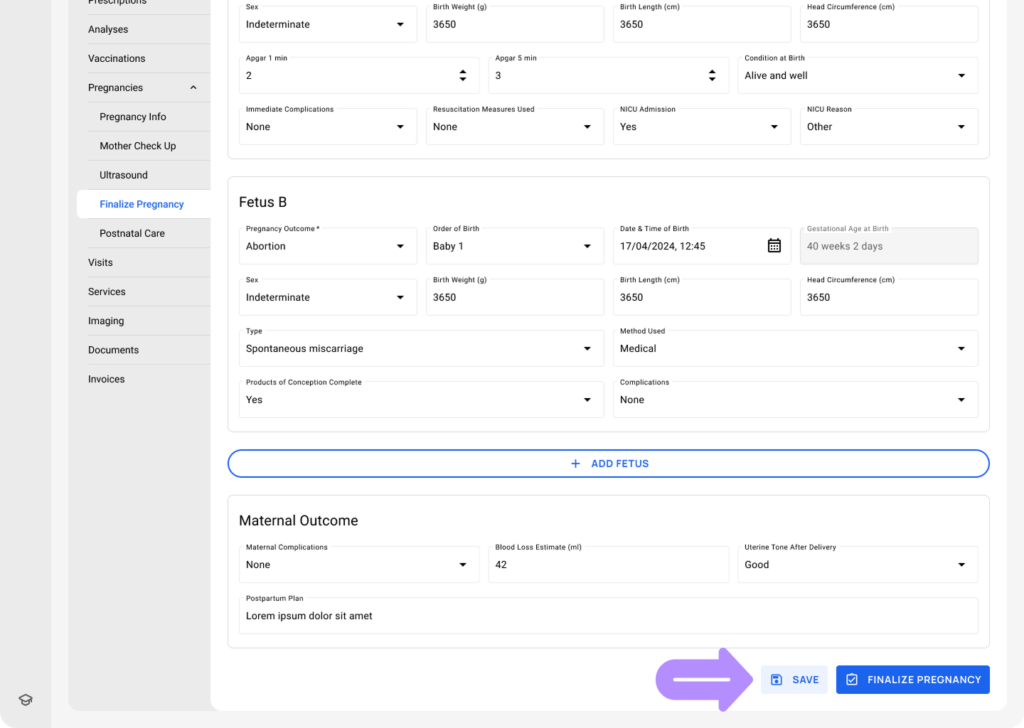
Task: Open Invoices from the sidebar
Action: 106,379
